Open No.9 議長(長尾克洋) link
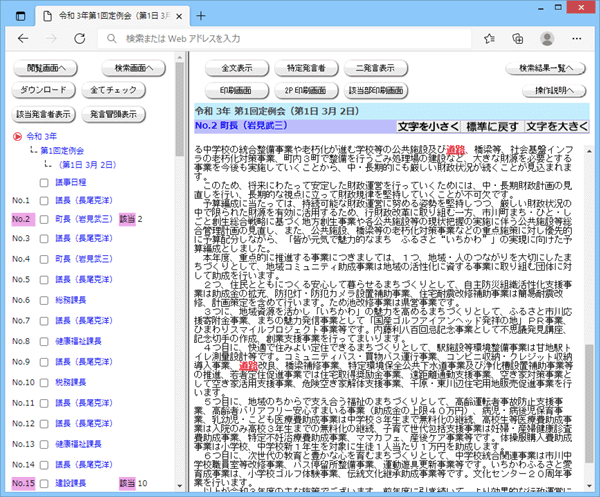This screenshot has width=600, height=497. [84, 362]
